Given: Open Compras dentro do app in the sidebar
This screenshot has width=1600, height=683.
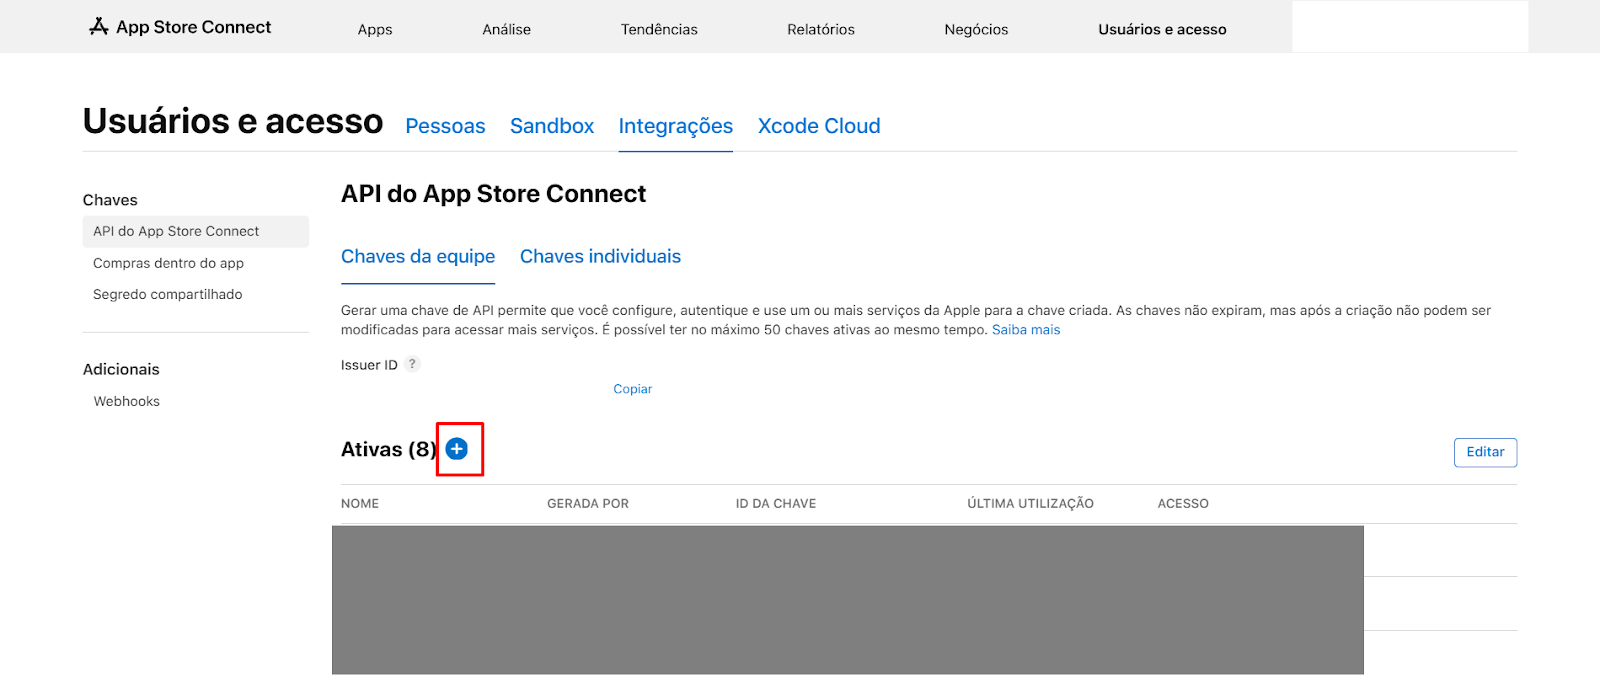Looking at the screenshot, I should point(168,263).
